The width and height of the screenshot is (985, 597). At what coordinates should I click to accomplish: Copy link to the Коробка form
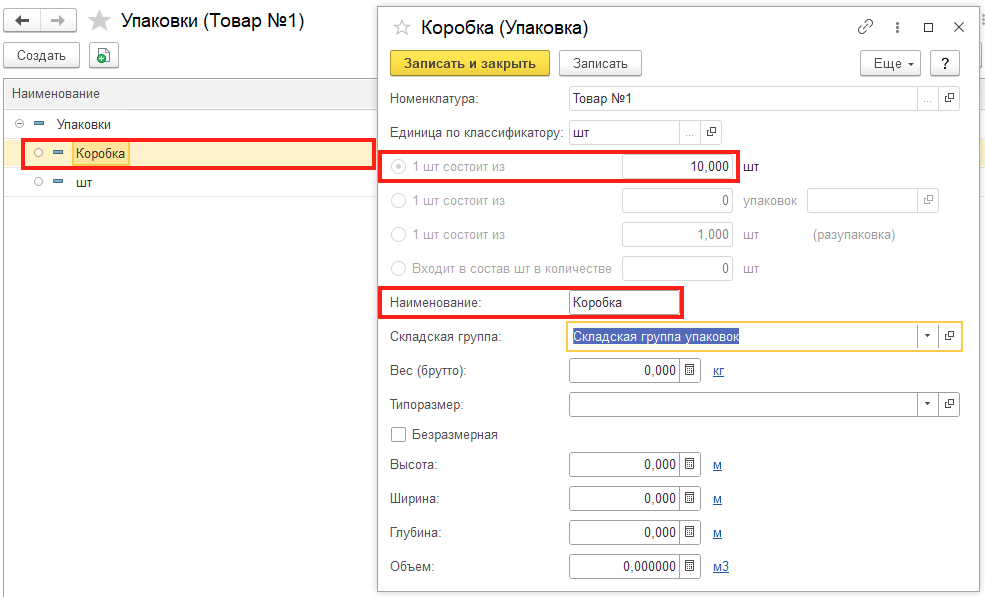coord(866,27)
